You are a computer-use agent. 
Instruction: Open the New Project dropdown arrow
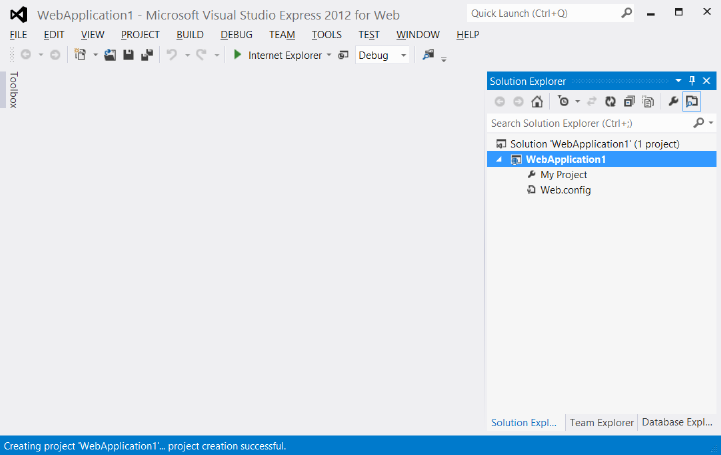tap(96, 55)
